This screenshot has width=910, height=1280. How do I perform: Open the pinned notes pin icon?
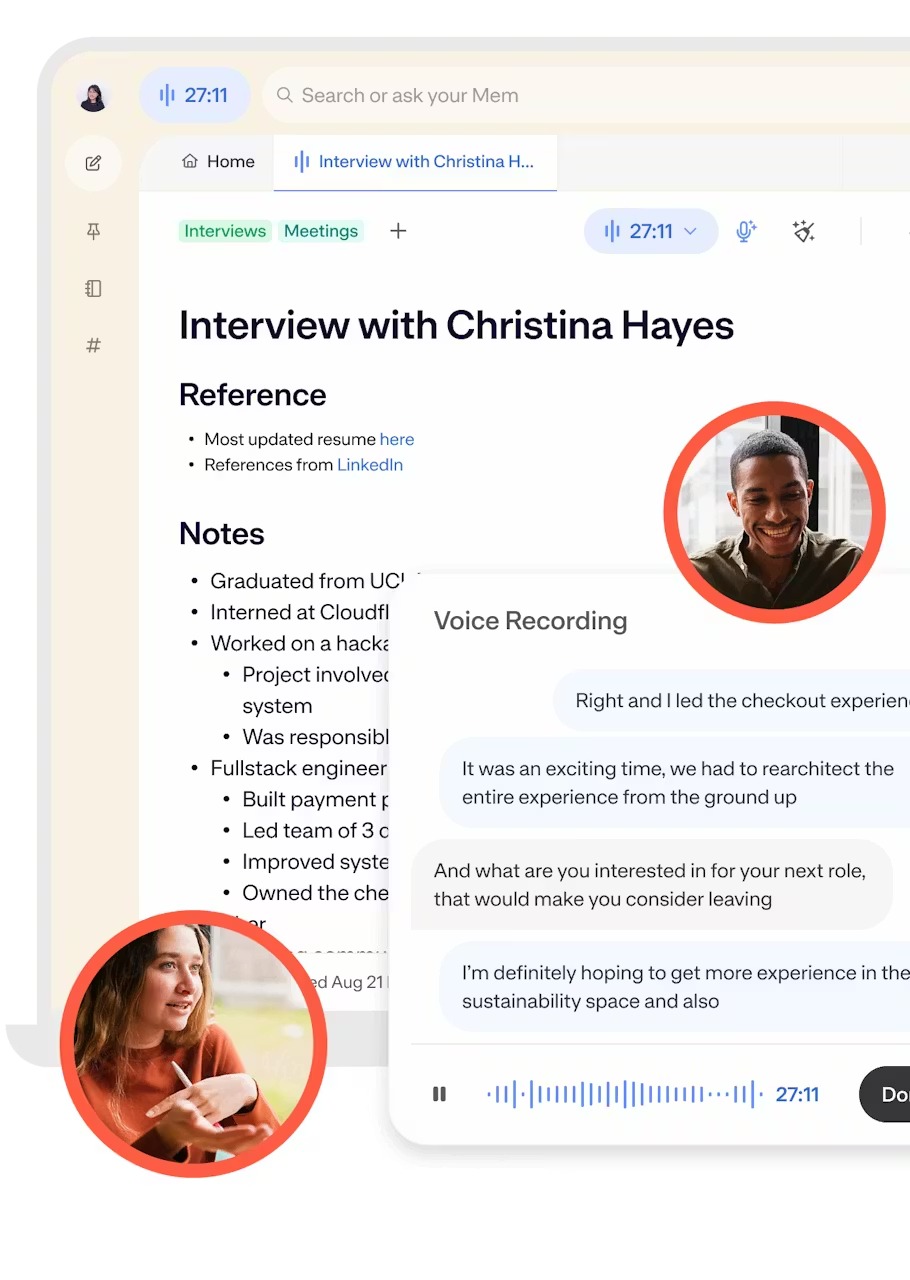click(93, 231)
